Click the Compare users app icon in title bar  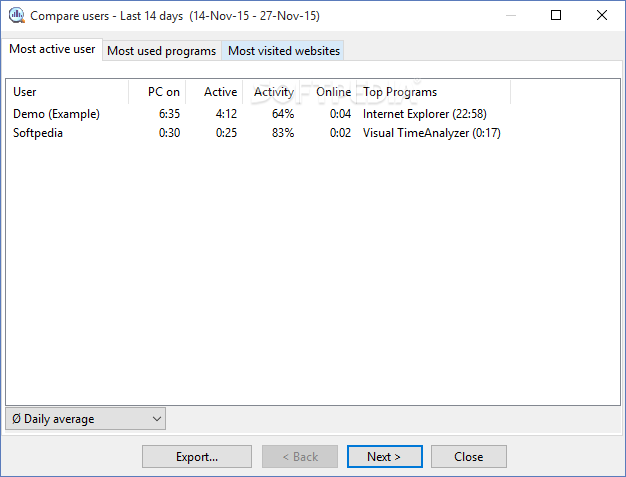click(x=16, y=15)
